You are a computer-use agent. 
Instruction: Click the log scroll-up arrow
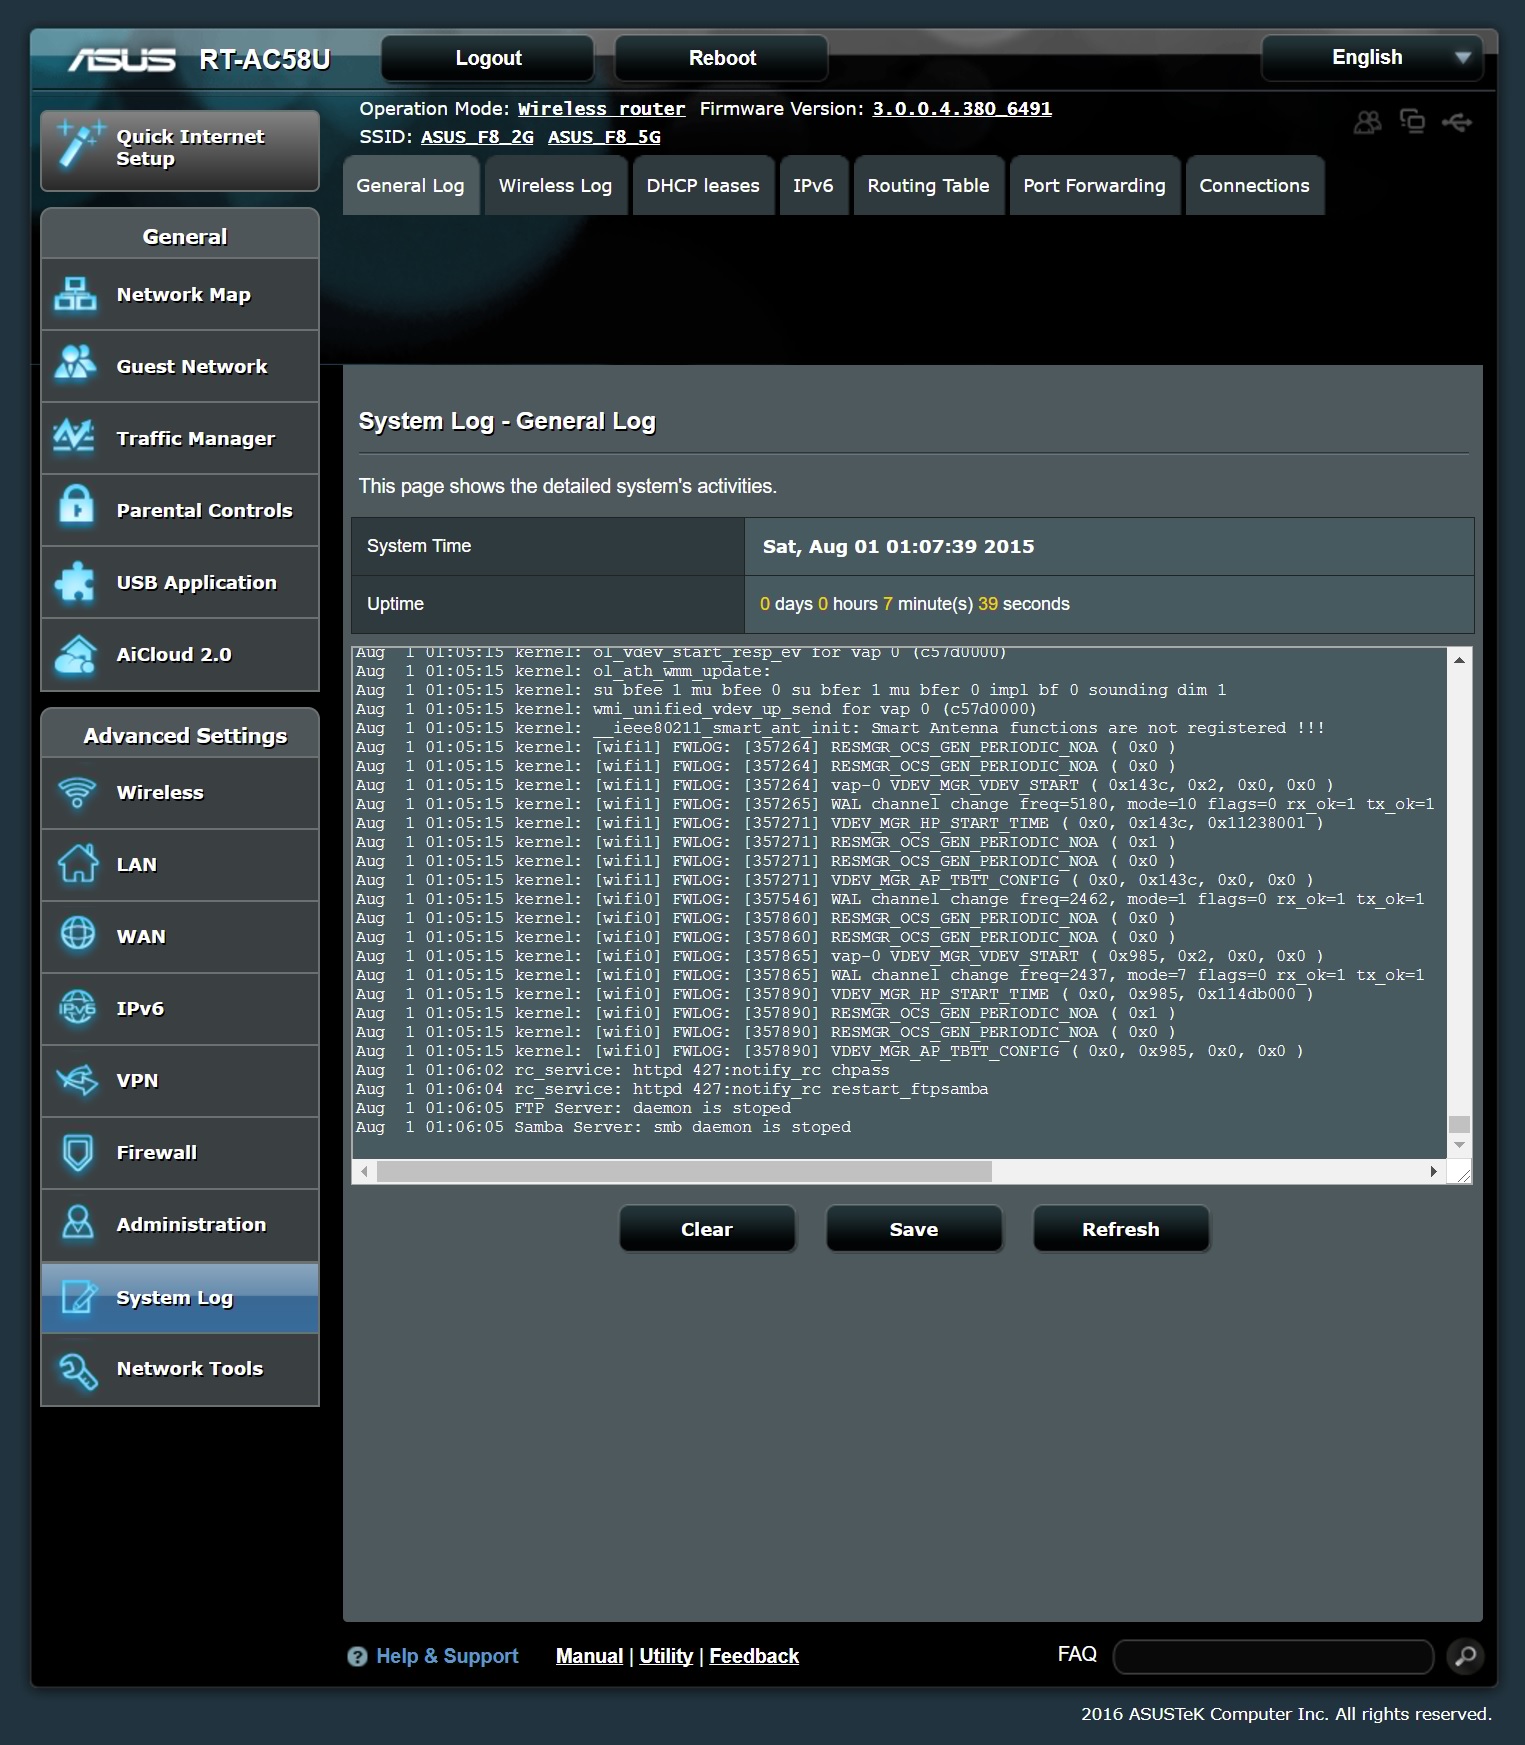[1459, 660]
